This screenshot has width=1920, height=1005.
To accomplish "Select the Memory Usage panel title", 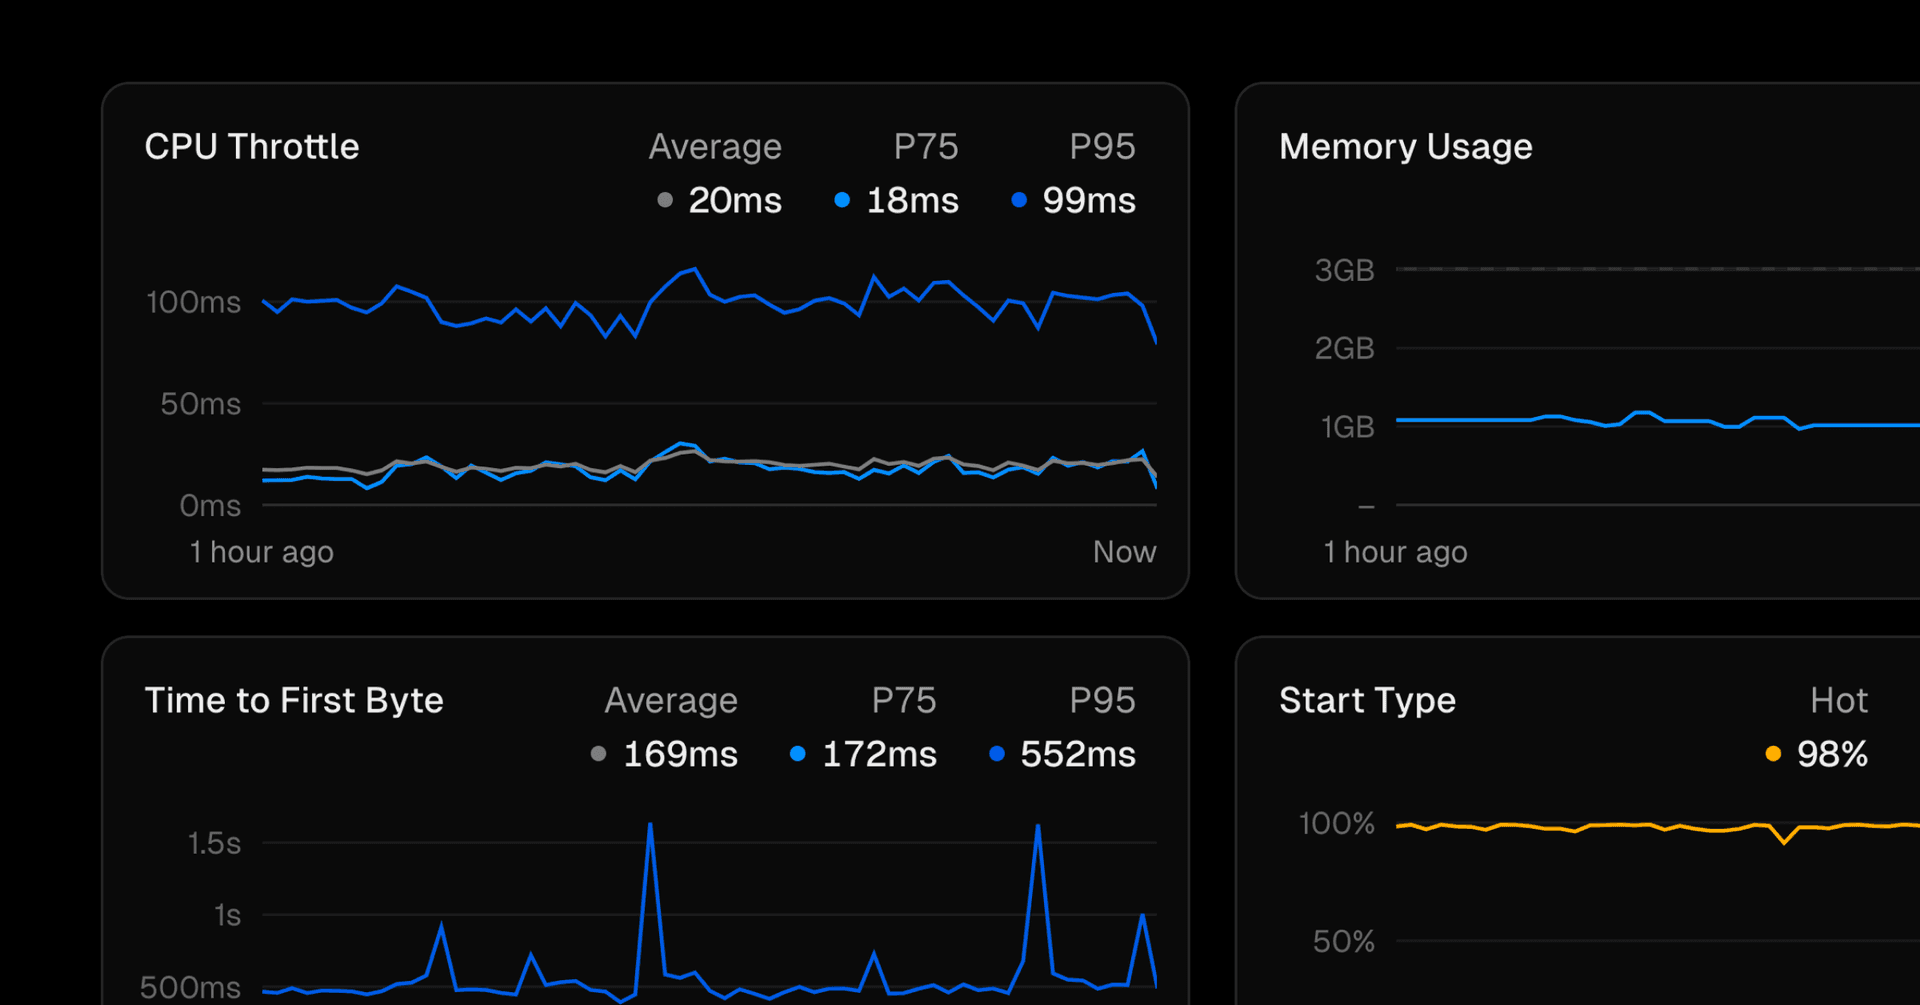I will coord(1405,147).
